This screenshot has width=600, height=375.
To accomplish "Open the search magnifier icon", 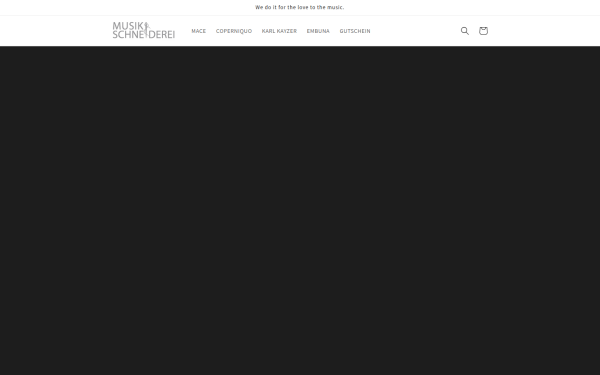I will point(465,31).
